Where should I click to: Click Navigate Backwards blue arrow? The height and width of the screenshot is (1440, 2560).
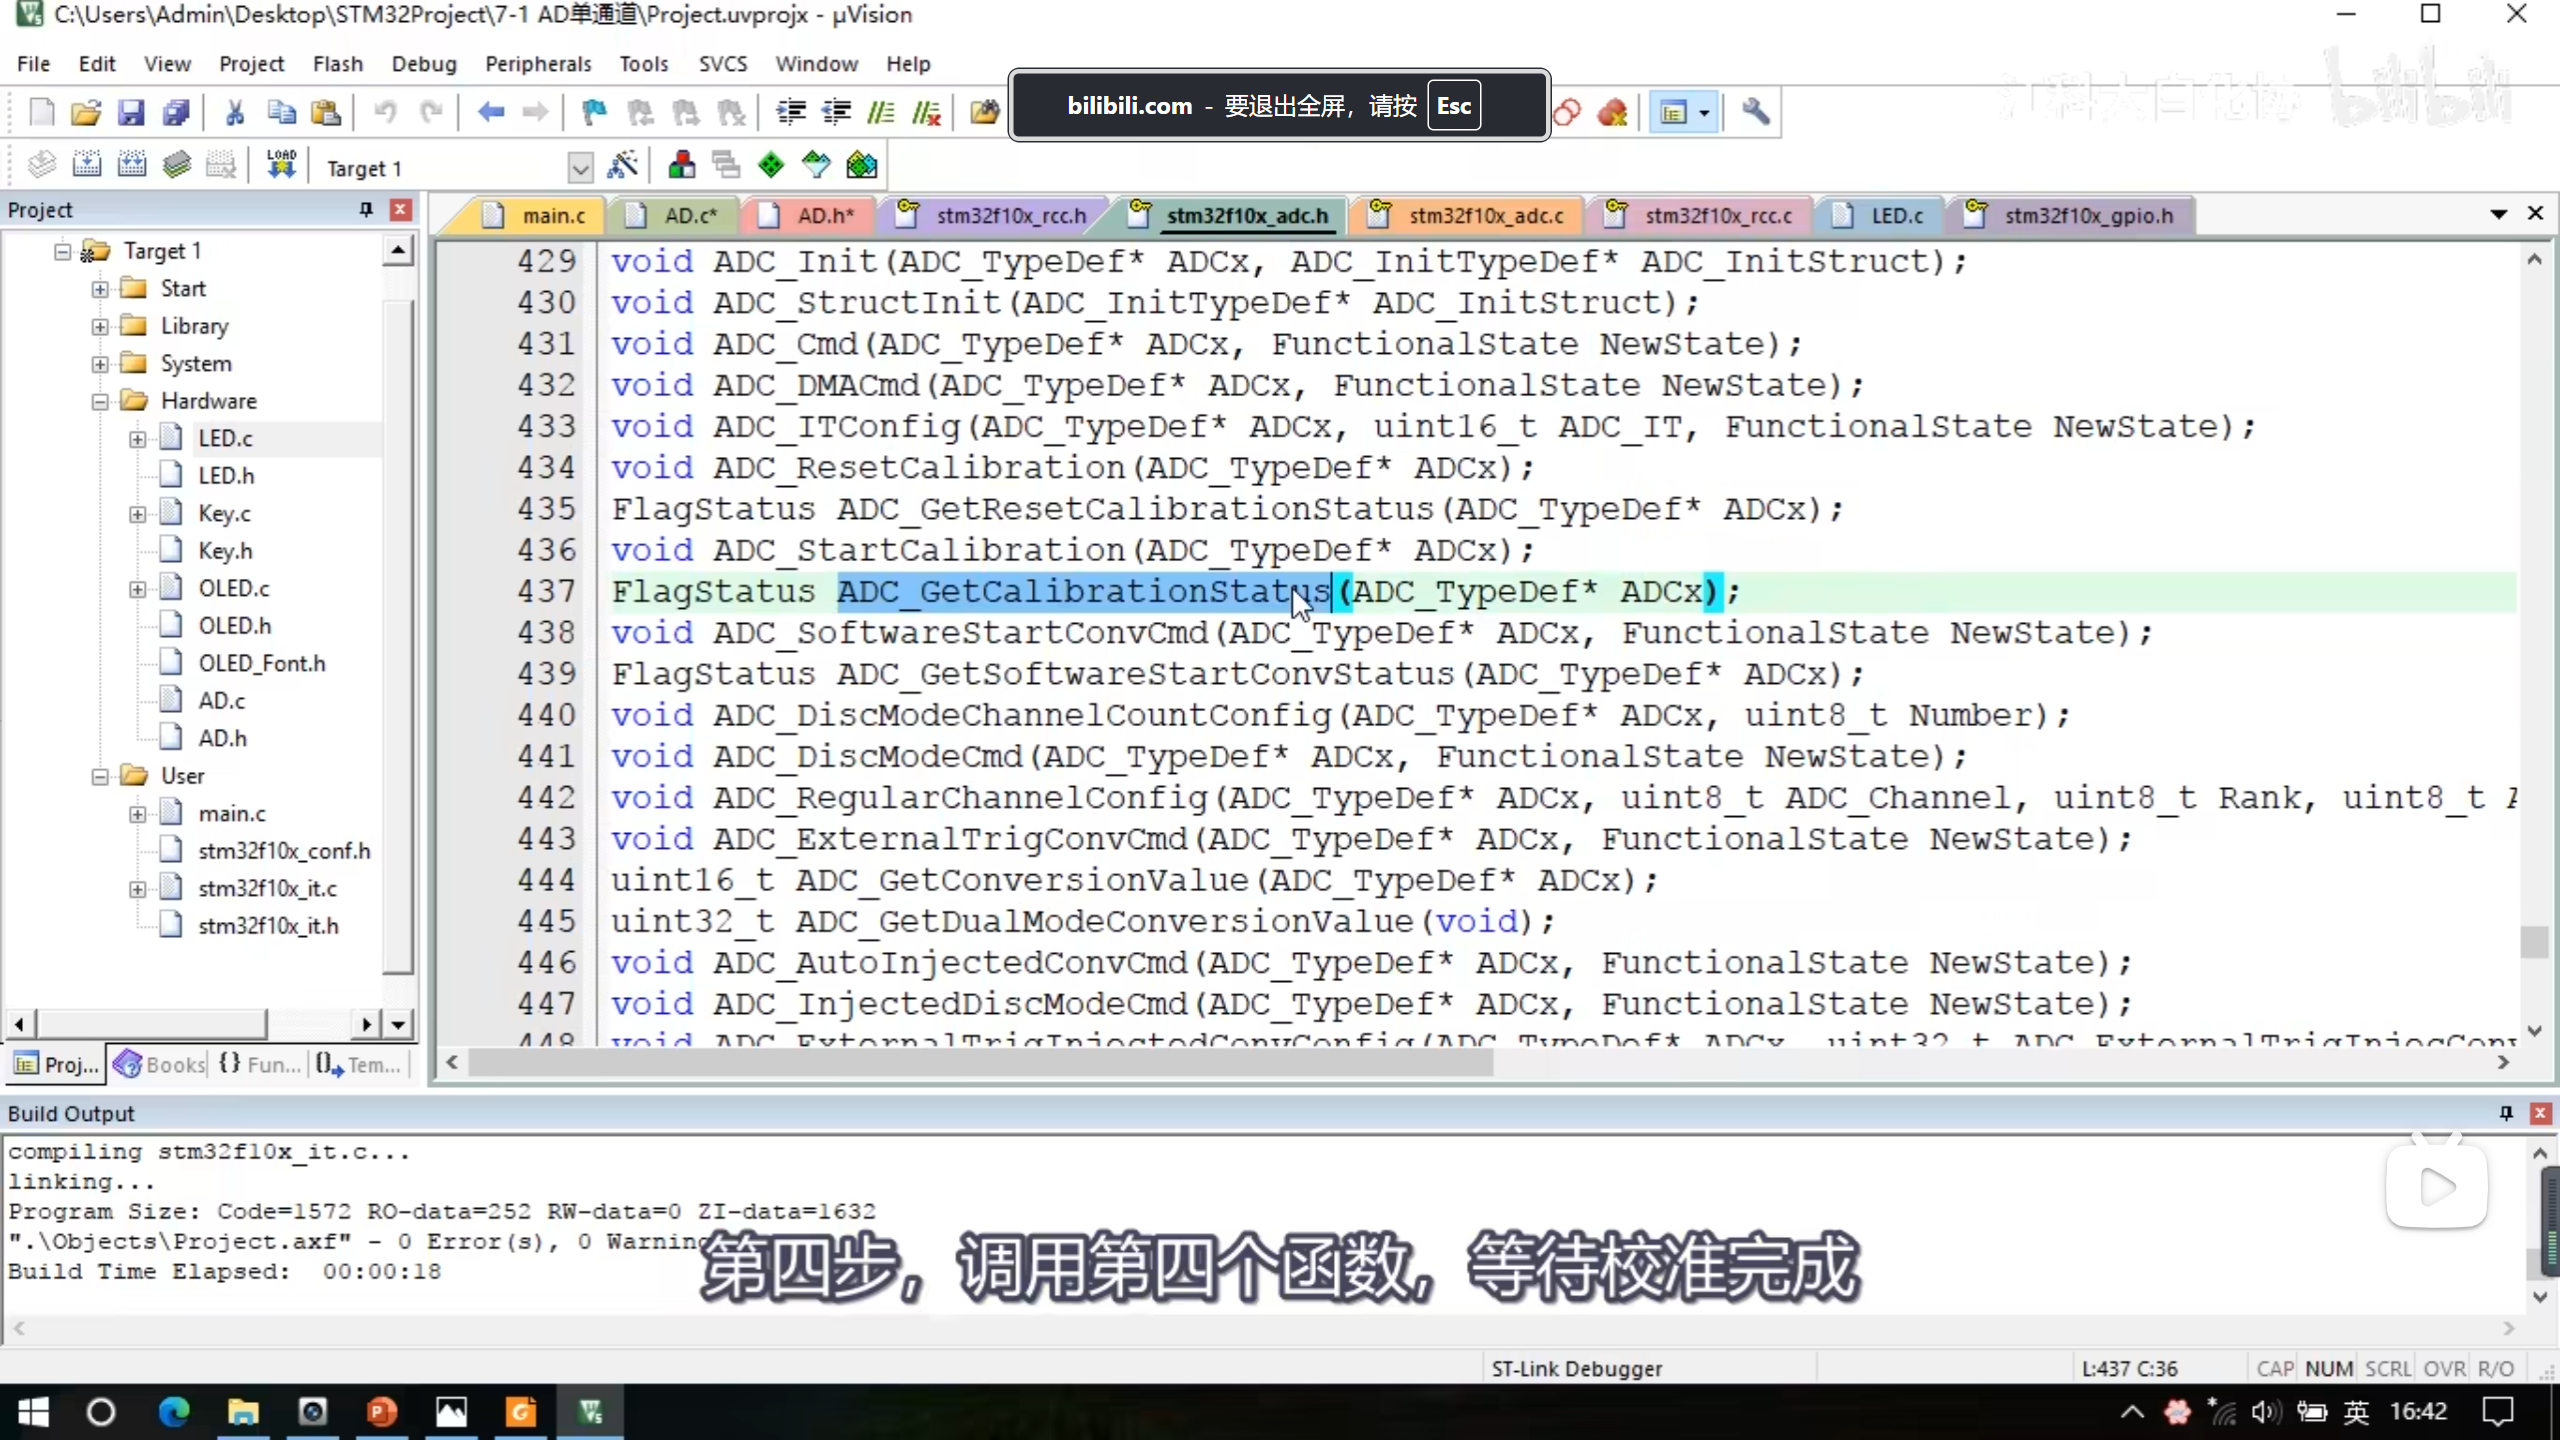[490, 112]
